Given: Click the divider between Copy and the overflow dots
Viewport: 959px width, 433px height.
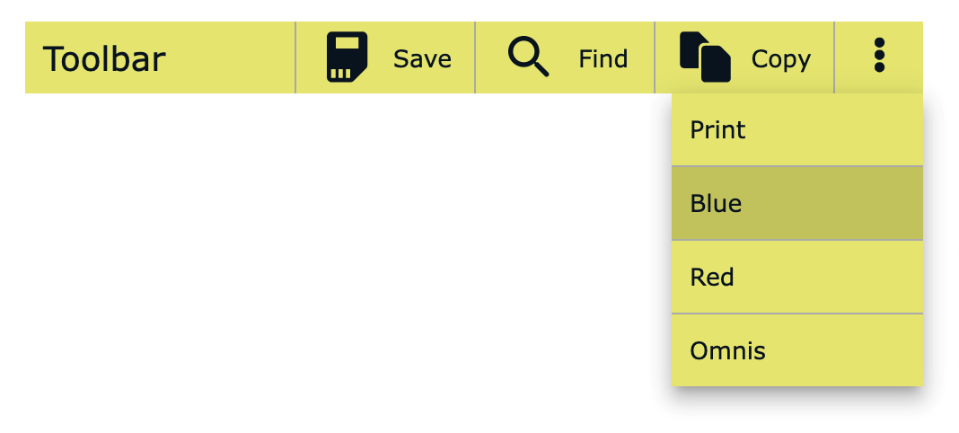Looking at the screenshot, I should pyautogui.click(x=834, y=57).
